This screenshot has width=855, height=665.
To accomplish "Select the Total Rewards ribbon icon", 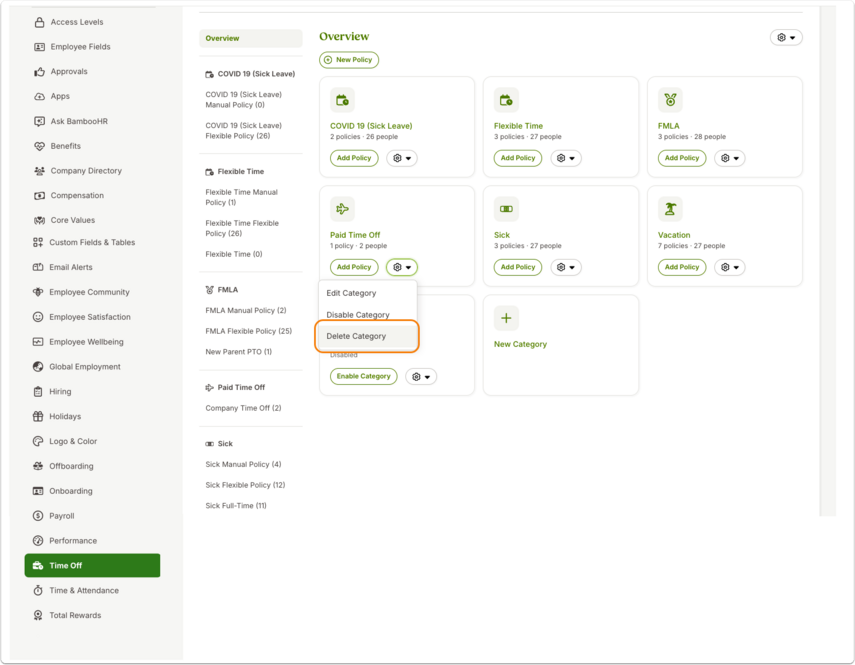I will (x=38, y=615).
